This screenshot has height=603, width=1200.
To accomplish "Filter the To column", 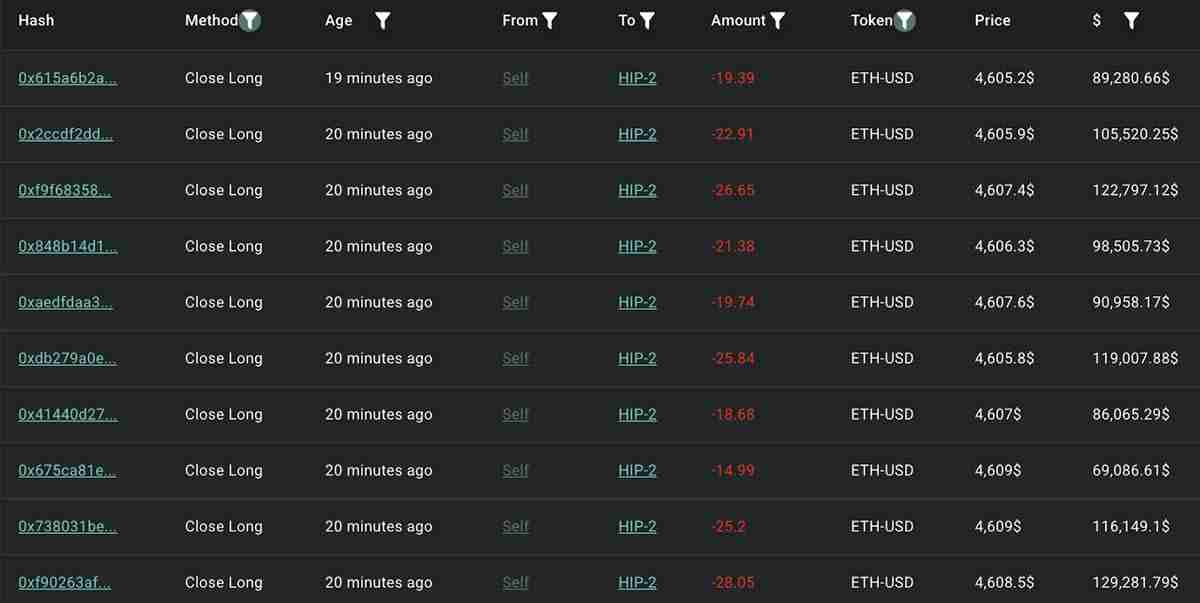I will (648, 19).
